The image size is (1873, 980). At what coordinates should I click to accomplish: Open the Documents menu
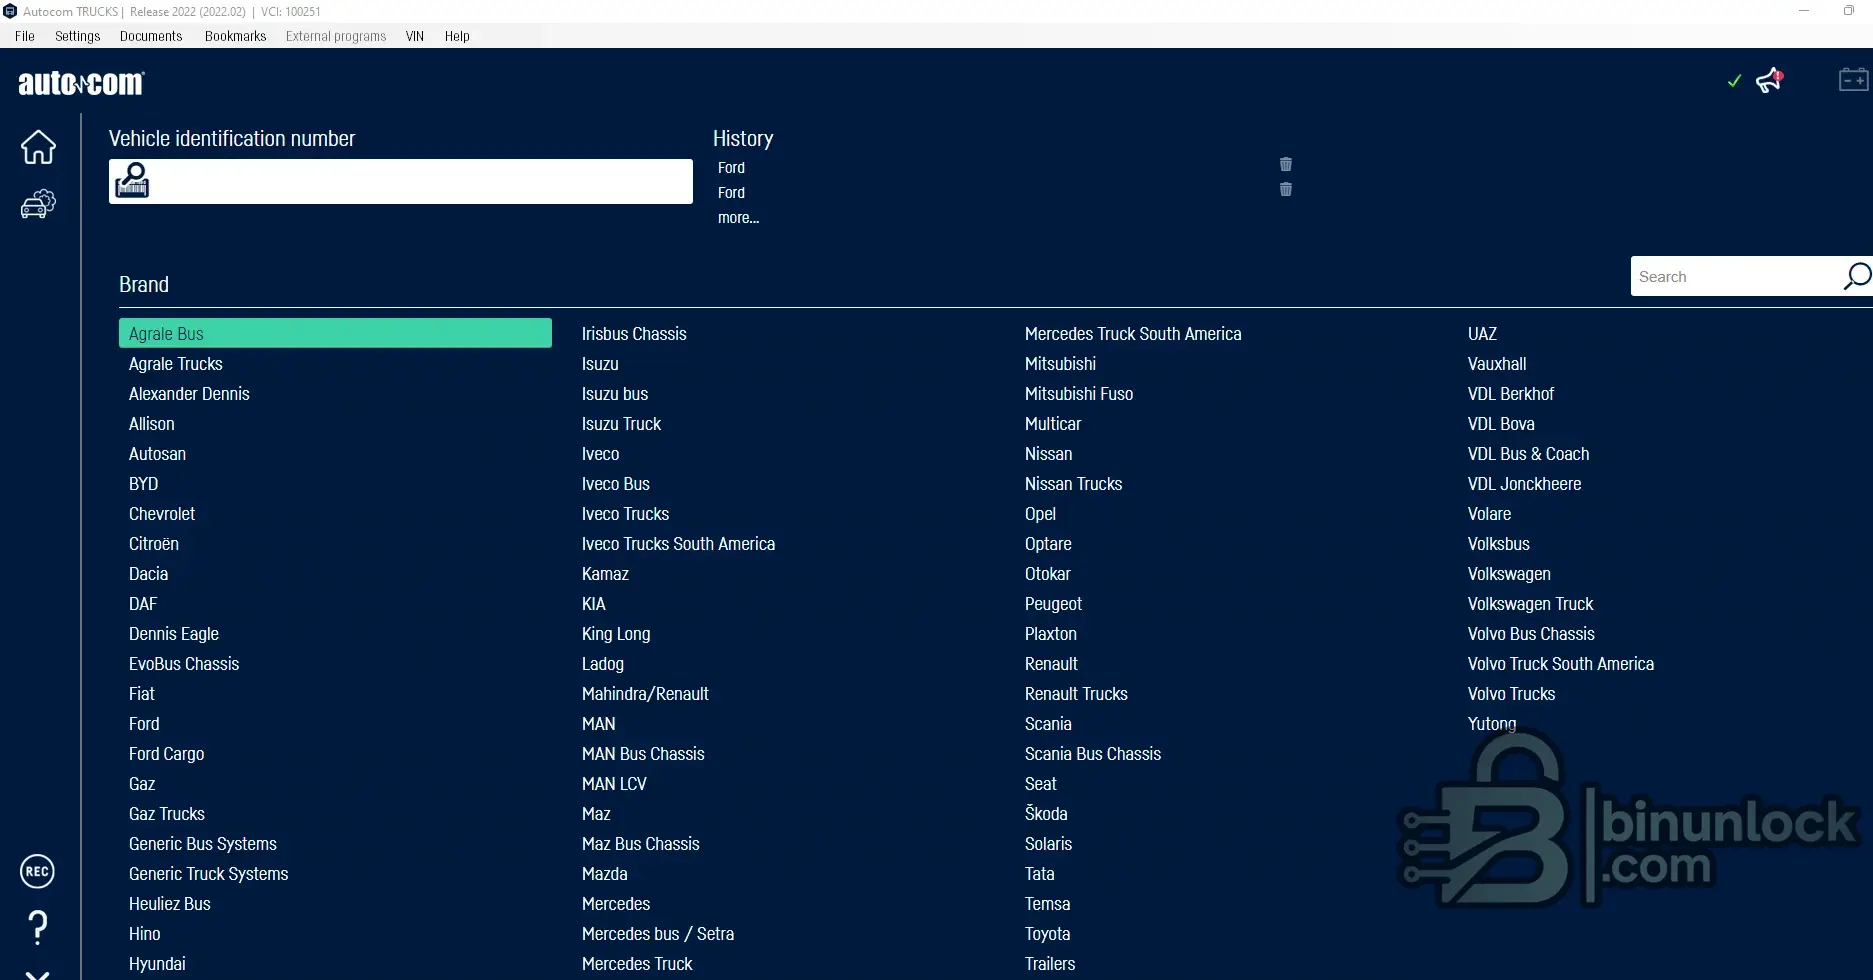[151, 36]
